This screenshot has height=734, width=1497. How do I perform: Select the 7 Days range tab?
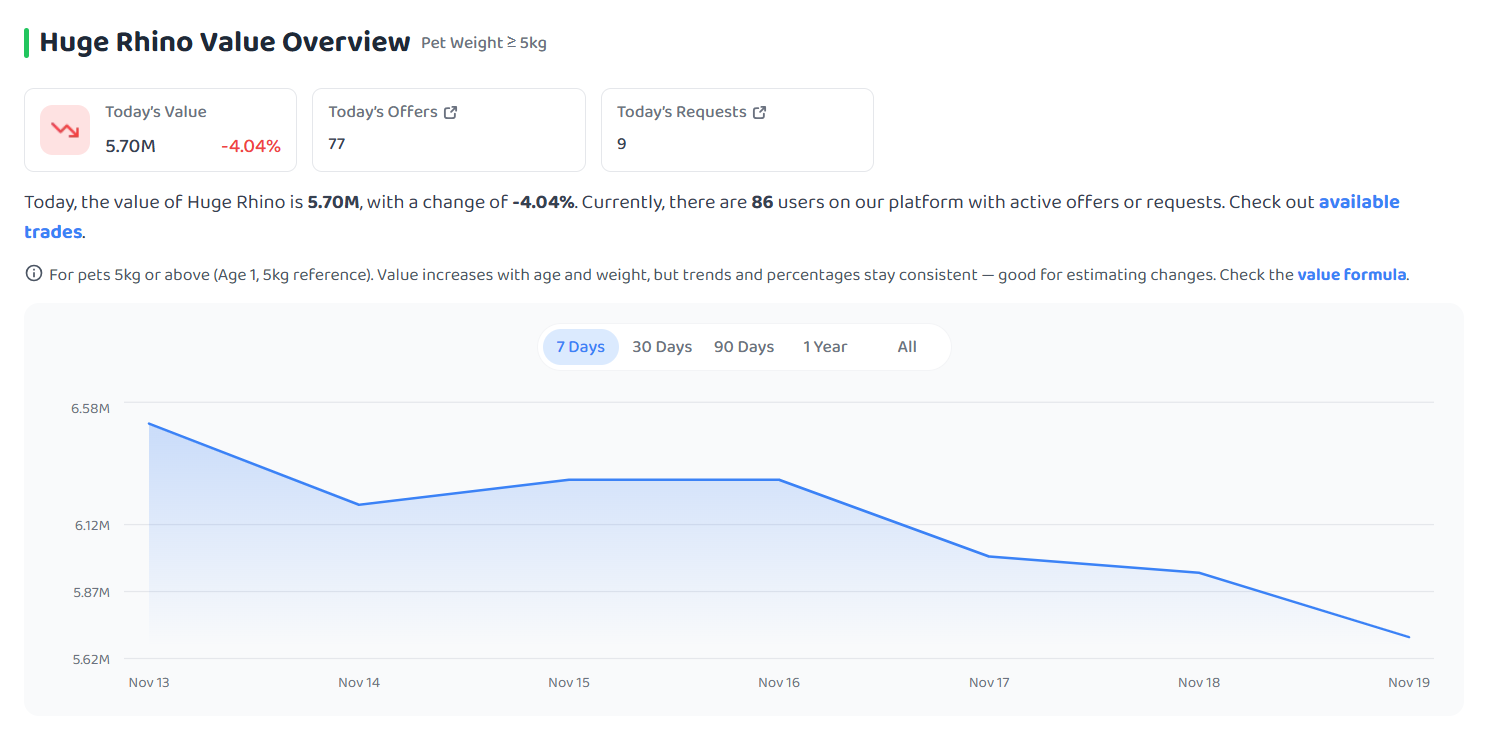(580, 347)
